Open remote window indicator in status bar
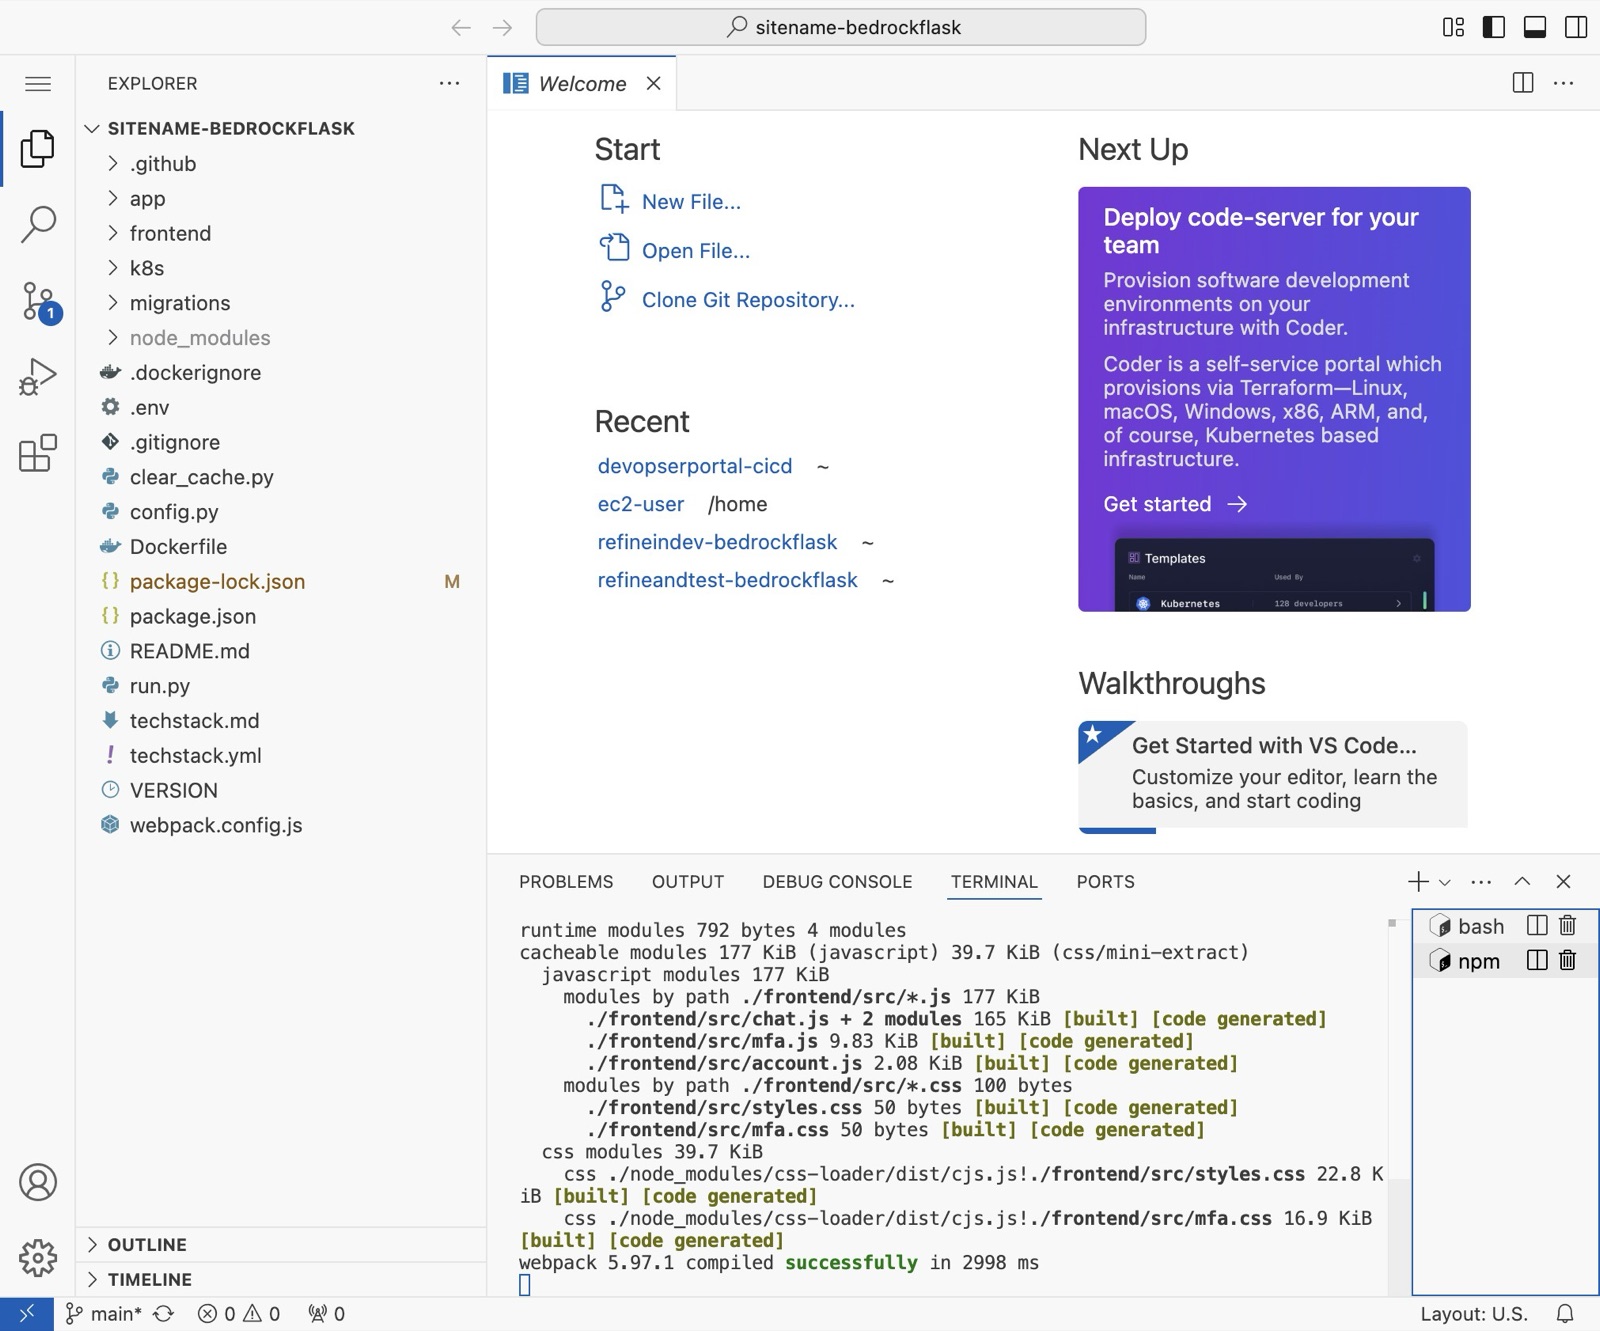Image resolution: width=1600 pixels, height=1331 pixels. pos(27,1313)
